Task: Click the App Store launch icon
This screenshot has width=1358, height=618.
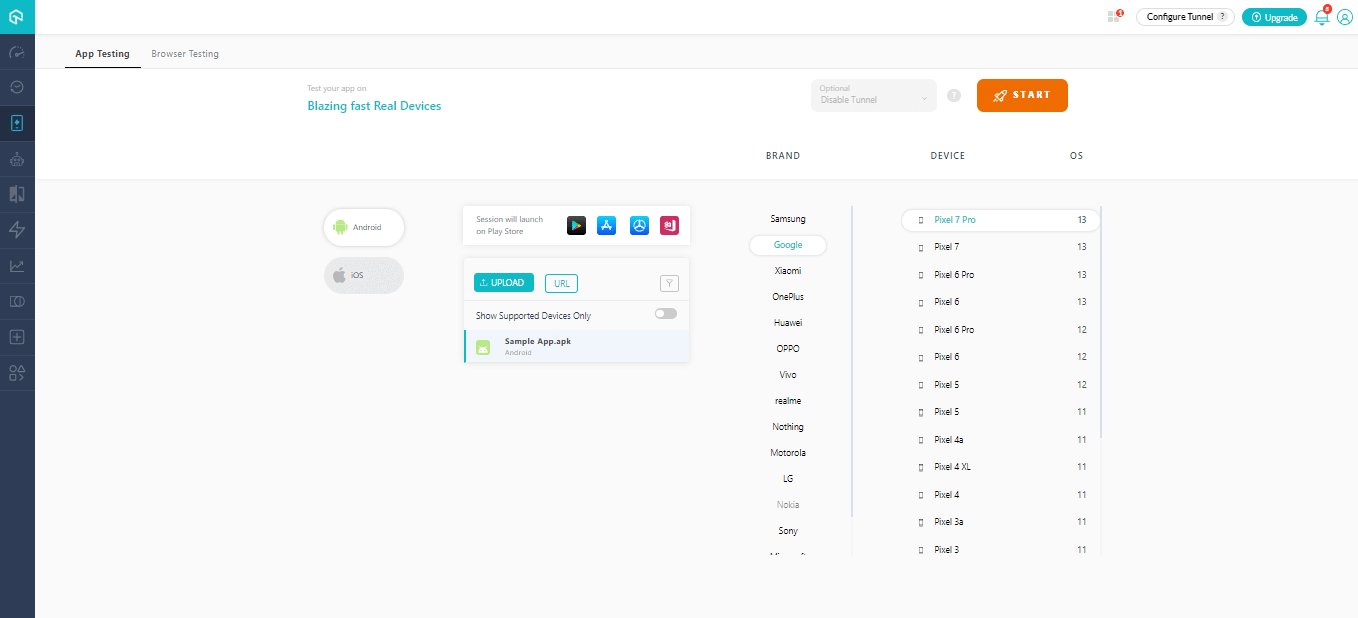Action: pyautogui.click(x=606, y=226)
